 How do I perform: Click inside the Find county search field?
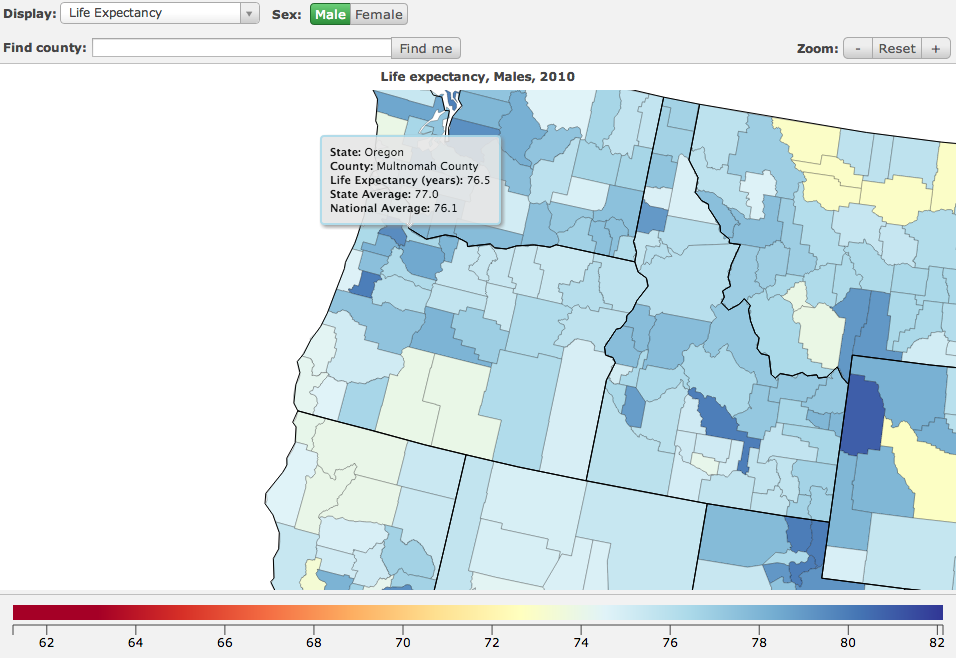pyautogui.click(x=240, y=47)
